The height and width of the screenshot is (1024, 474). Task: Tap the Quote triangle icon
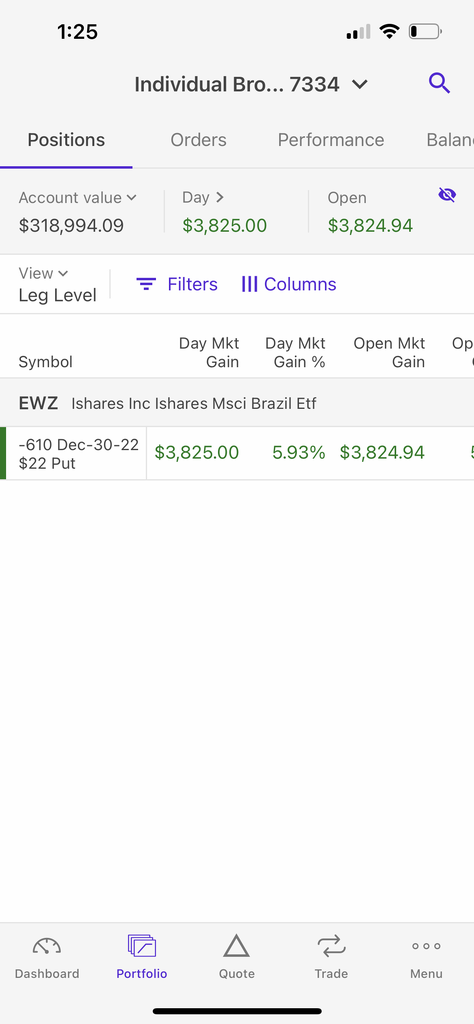click(236, 946)
